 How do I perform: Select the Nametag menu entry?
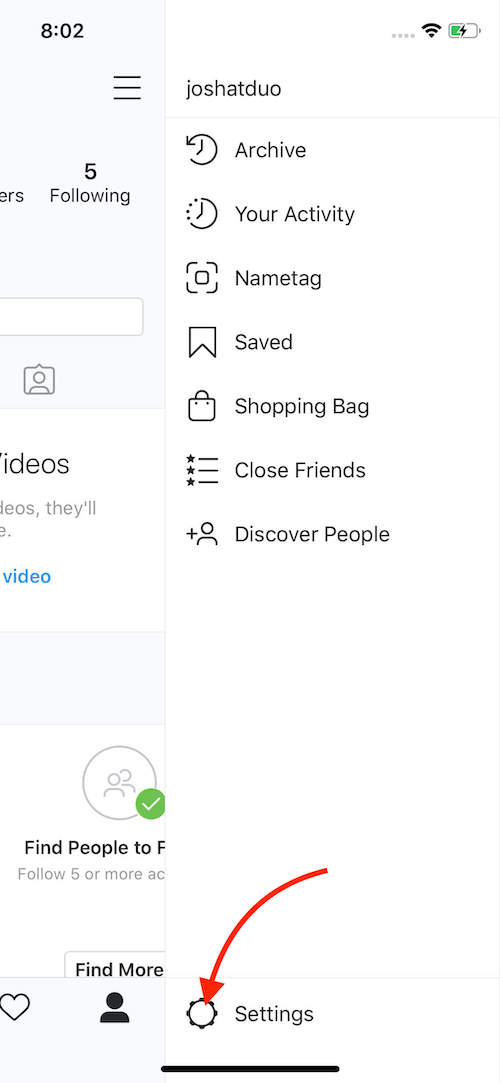point(333,278)
